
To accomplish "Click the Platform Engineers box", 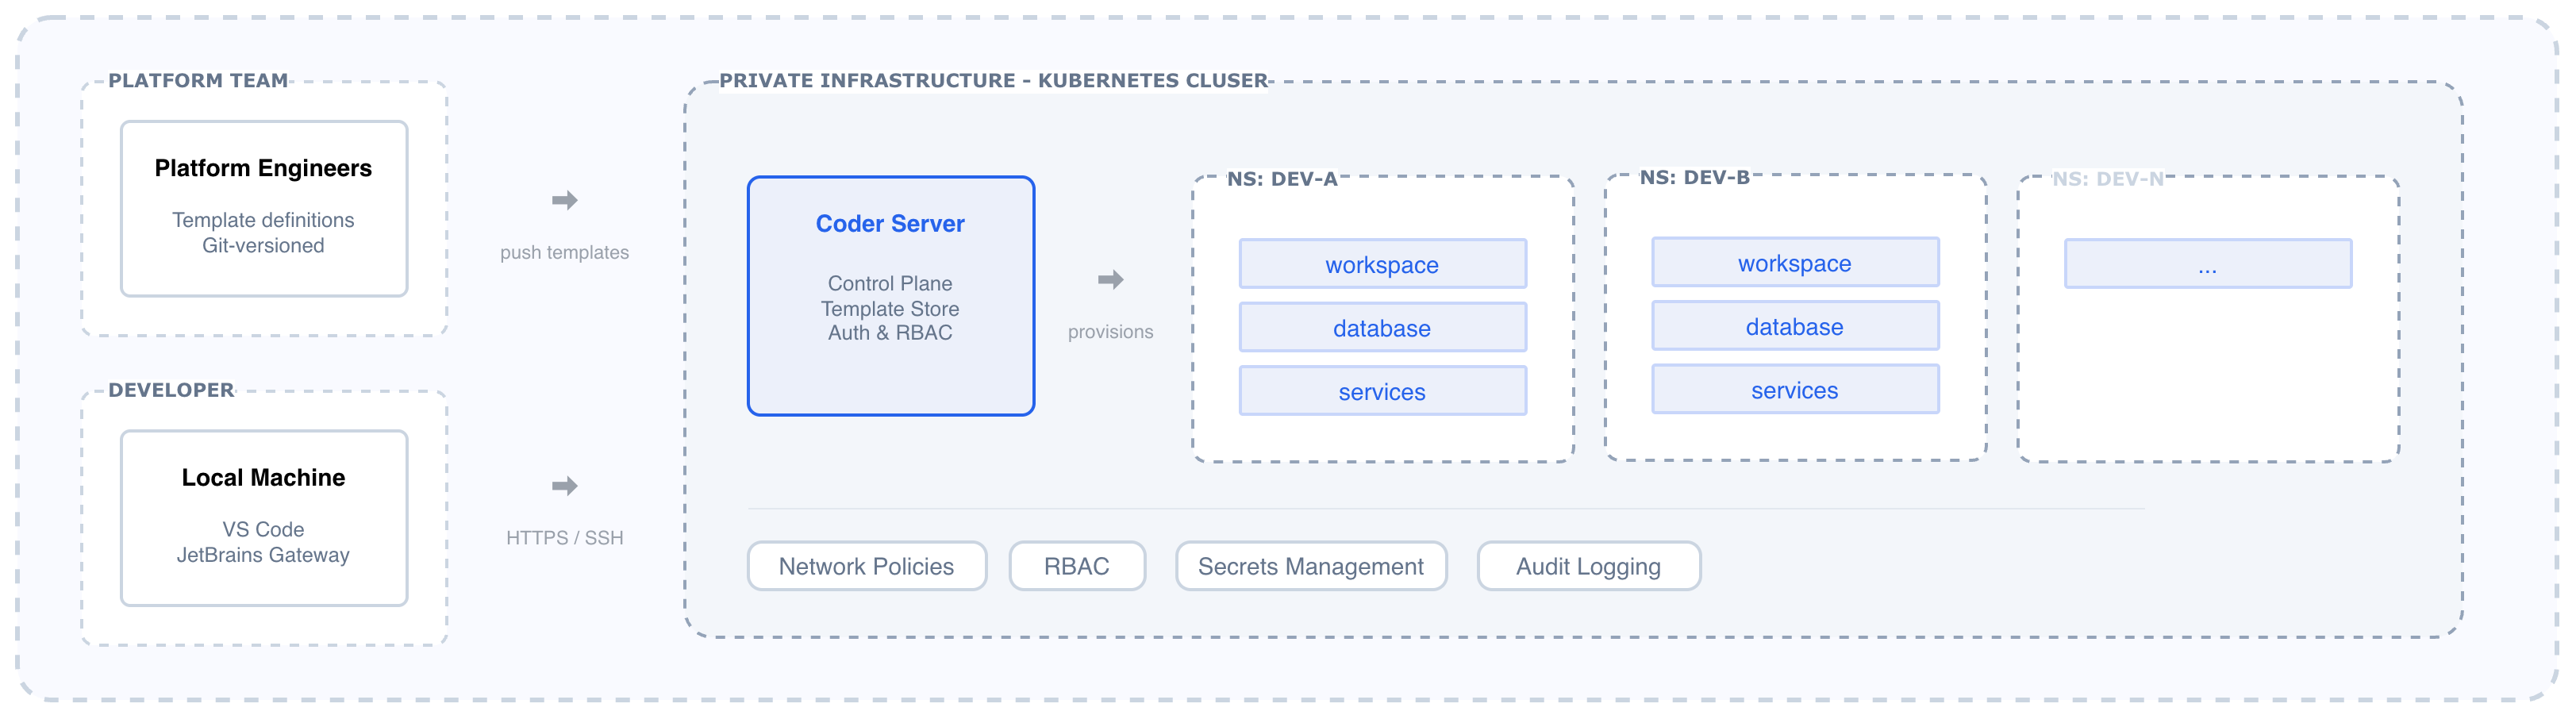I will [x=264, y=209].
